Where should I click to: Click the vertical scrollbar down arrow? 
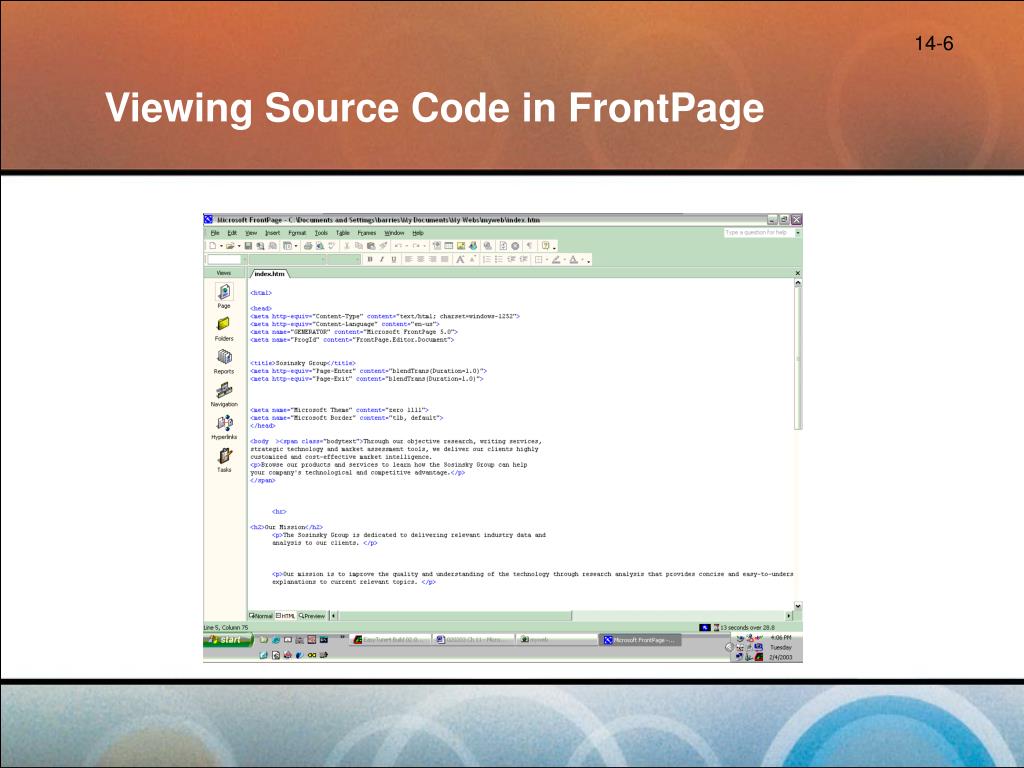coord(797,606)
